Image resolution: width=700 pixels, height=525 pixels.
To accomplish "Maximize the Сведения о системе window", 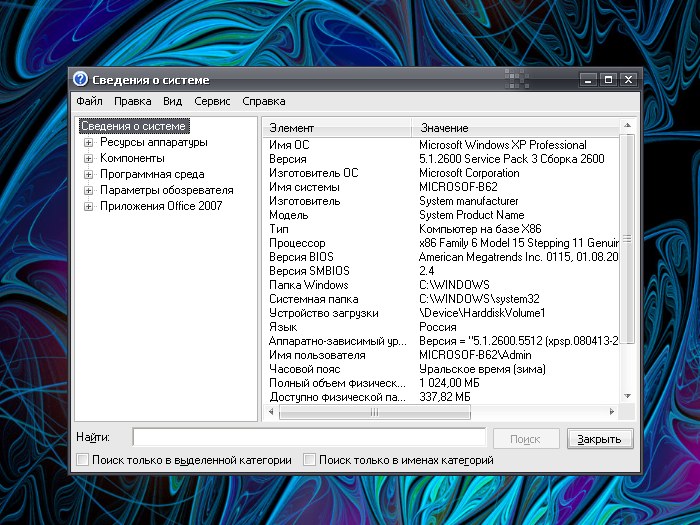I will click(x=608, y=80).
